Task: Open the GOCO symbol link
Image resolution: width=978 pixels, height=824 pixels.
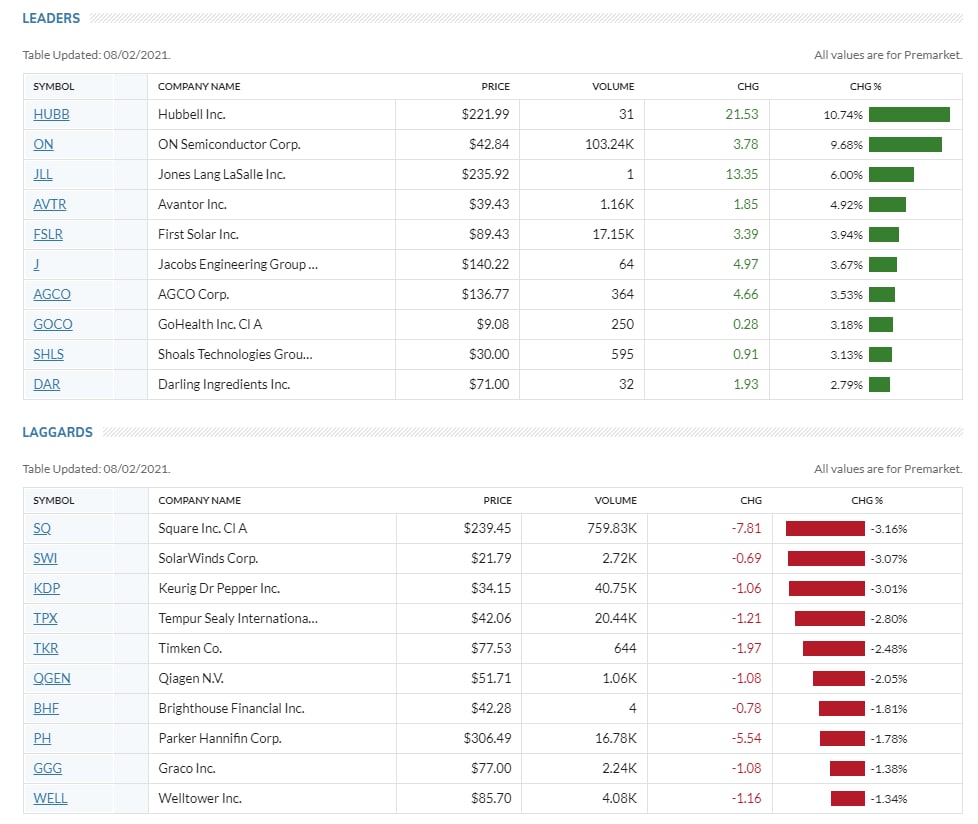Action: [x=53, y=324]
